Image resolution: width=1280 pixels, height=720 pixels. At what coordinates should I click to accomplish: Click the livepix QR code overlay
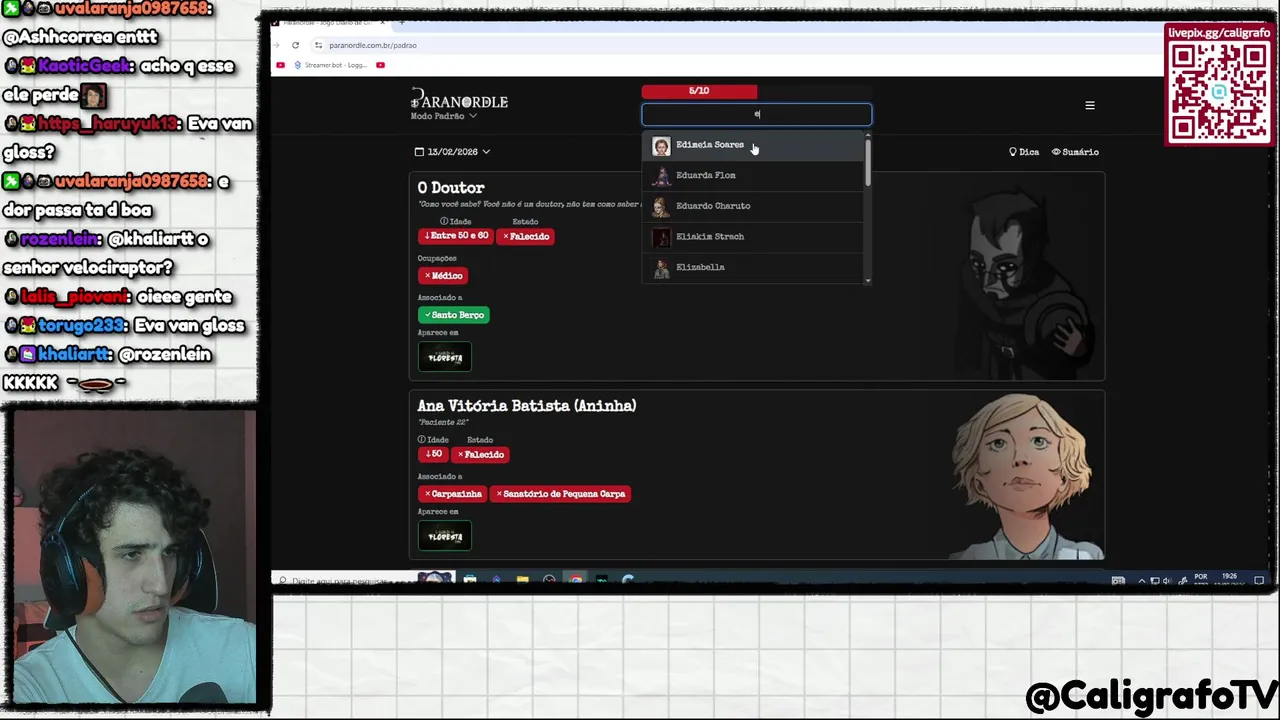[1220, 91]
